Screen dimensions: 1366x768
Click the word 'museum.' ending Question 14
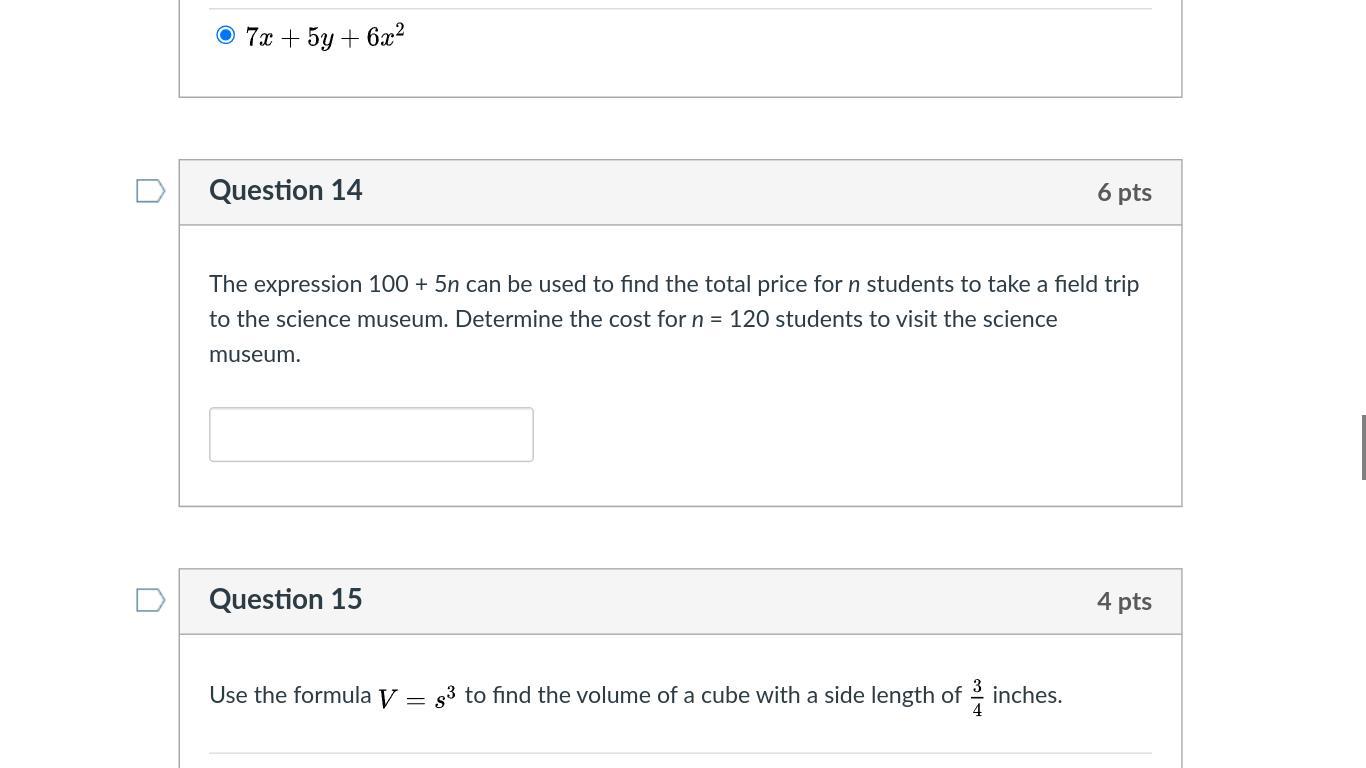255,355
